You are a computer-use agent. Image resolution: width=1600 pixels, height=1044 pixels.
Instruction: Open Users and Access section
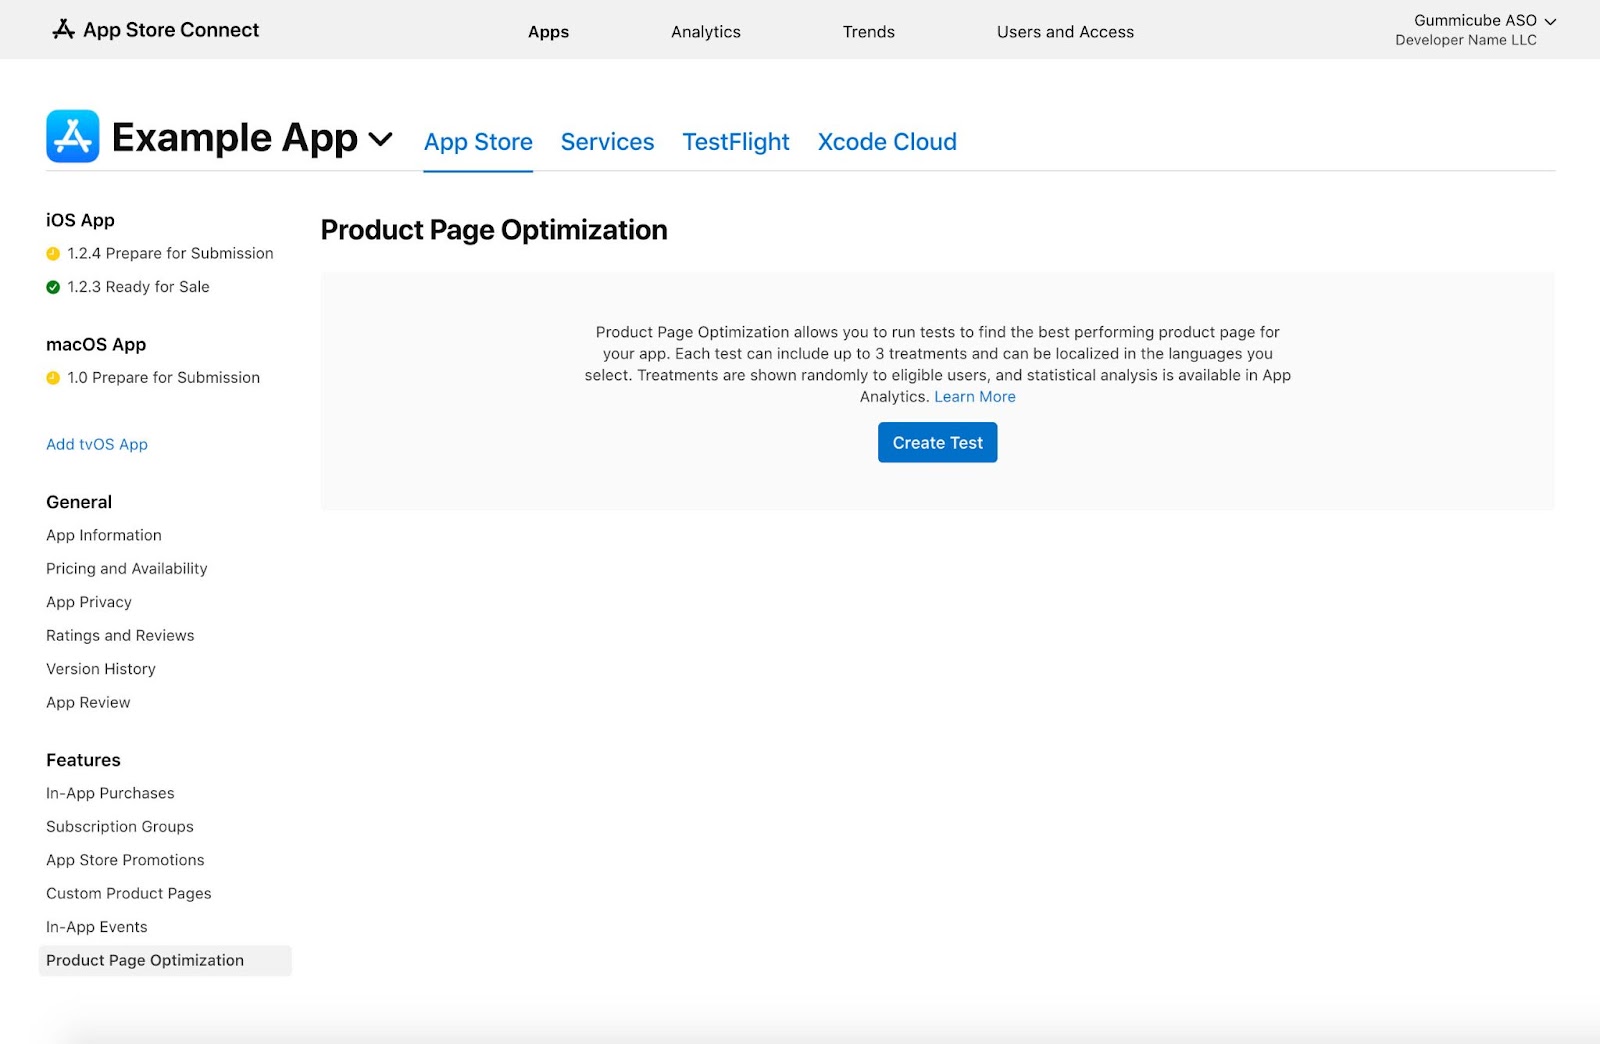tap(1065, 32)
